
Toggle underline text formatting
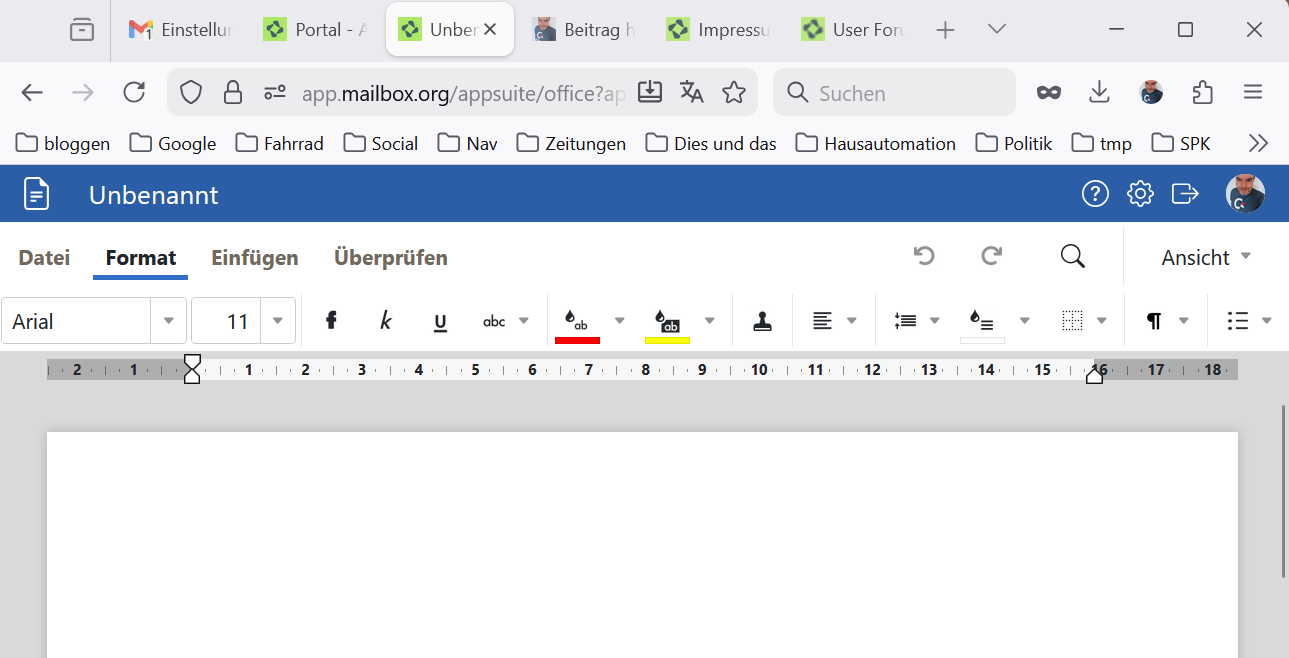440,321
